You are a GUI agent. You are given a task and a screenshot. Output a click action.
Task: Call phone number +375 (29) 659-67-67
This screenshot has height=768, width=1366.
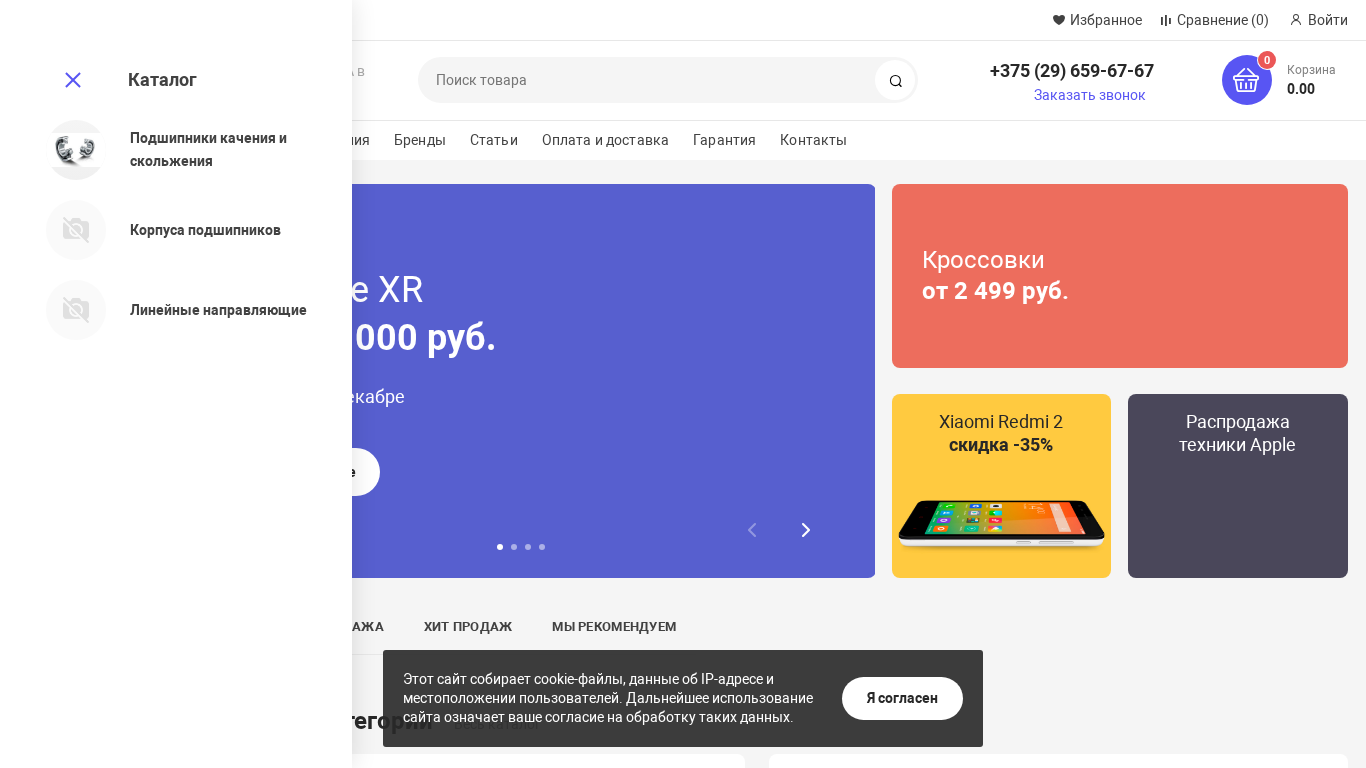(x=1072, y=71)
